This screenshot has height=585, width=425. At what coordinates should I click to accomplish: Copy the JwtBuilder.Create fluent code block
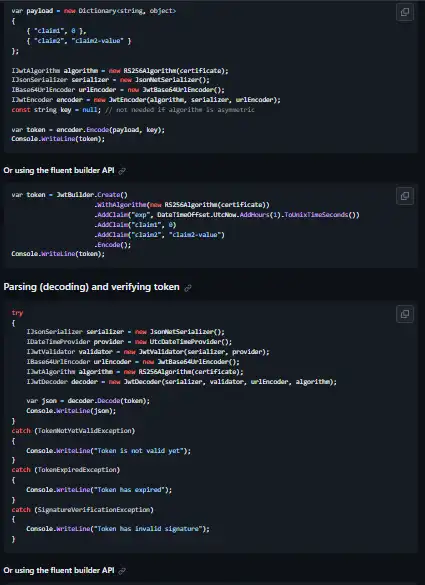404,196
